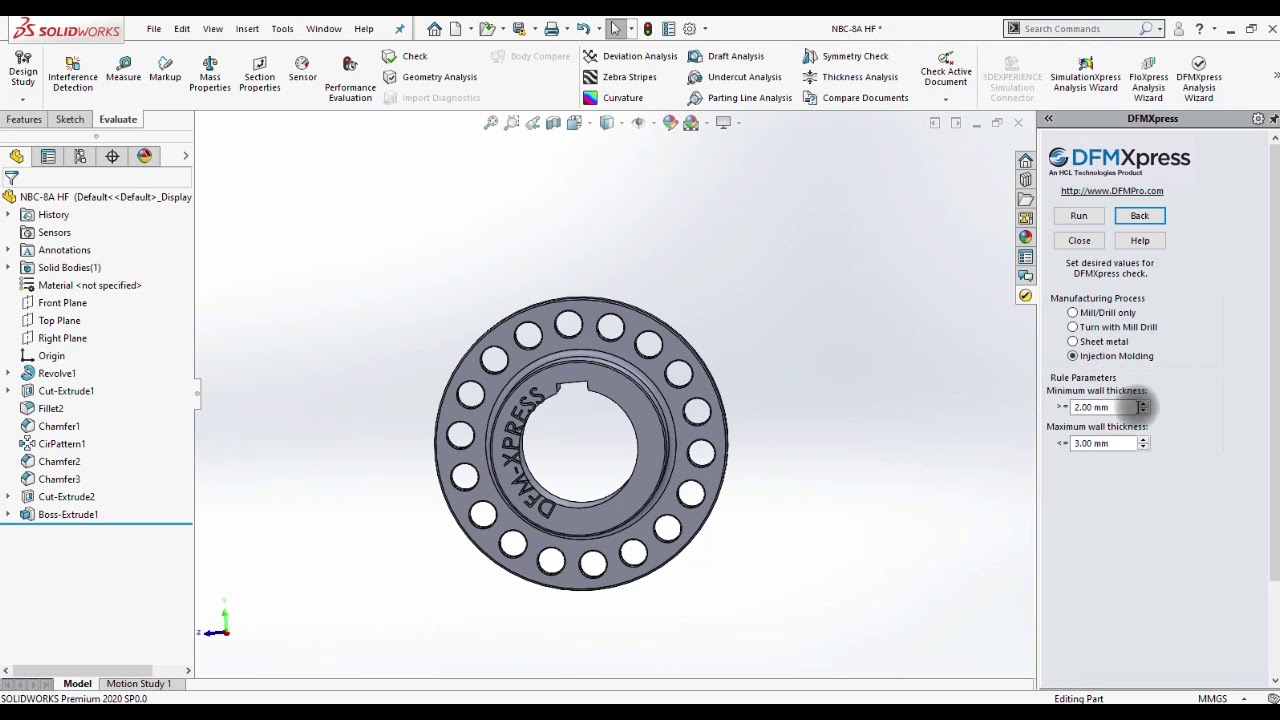Open the Insert menu
1280x720 pixels.
[x=247, y=29]
